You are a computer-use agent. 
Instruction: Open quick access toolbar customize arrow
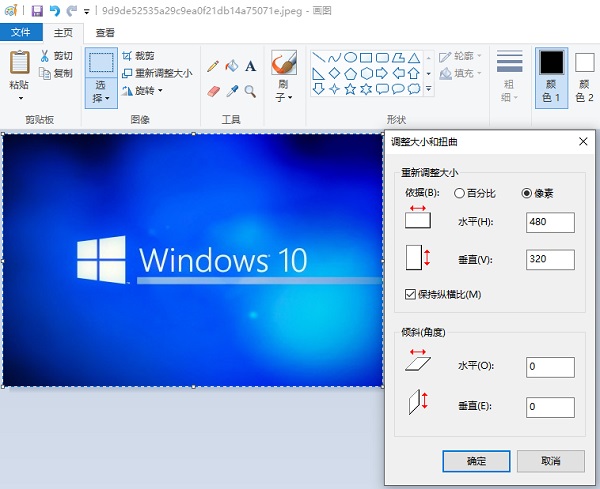(86, 12)
